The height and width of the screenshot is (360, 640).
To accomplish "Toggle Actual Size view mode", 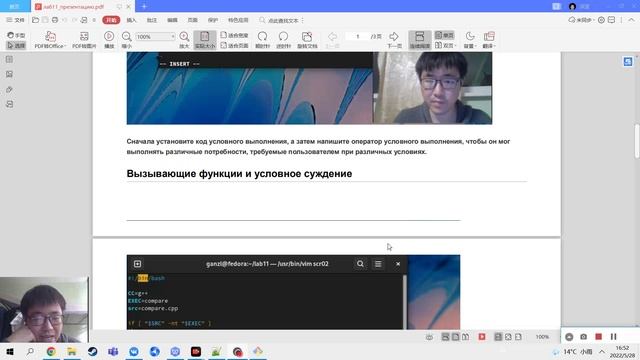I will [205, 40].
